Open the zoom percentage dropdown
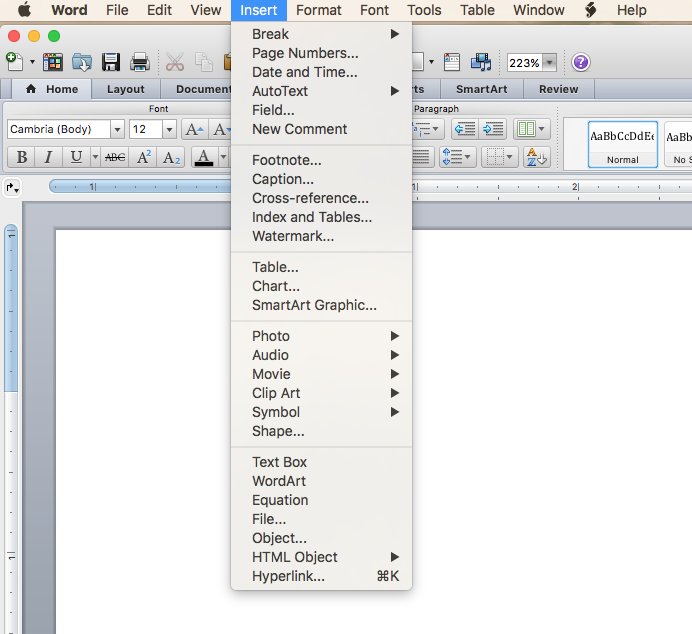692x634 pixels. [549, 62]
